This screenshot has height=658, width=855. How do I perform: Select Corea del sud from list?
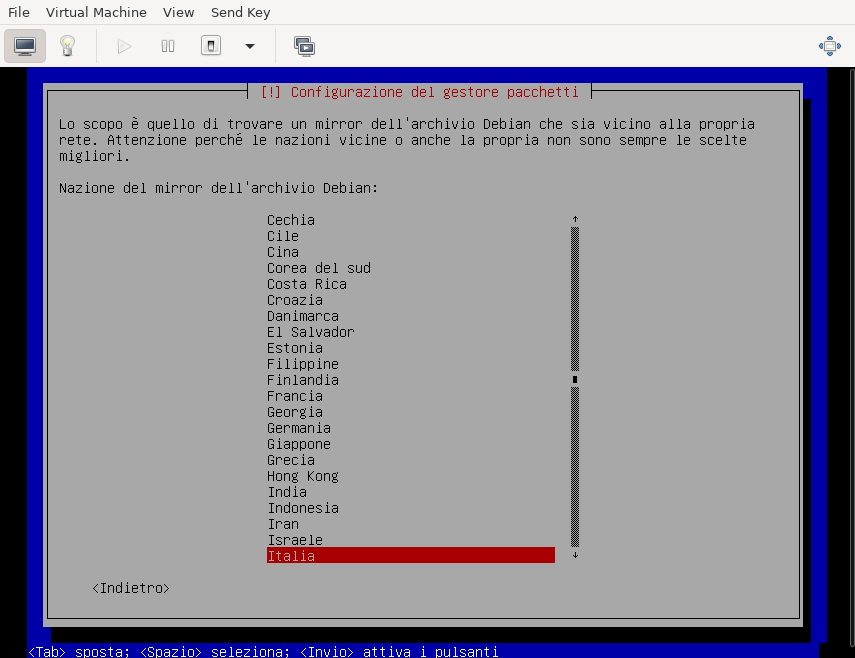coord(411,268)
